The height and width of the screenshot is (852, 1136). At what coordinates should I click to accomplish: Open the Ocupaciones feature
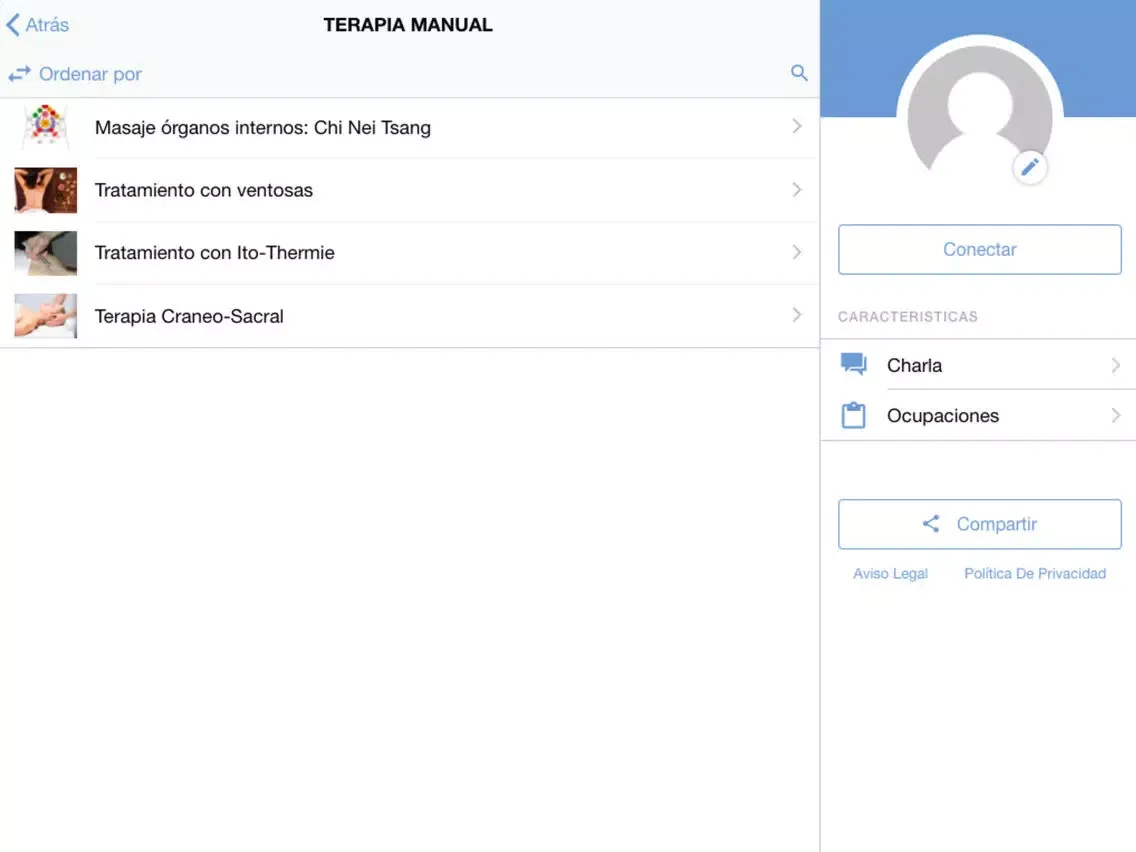[978, 416]
